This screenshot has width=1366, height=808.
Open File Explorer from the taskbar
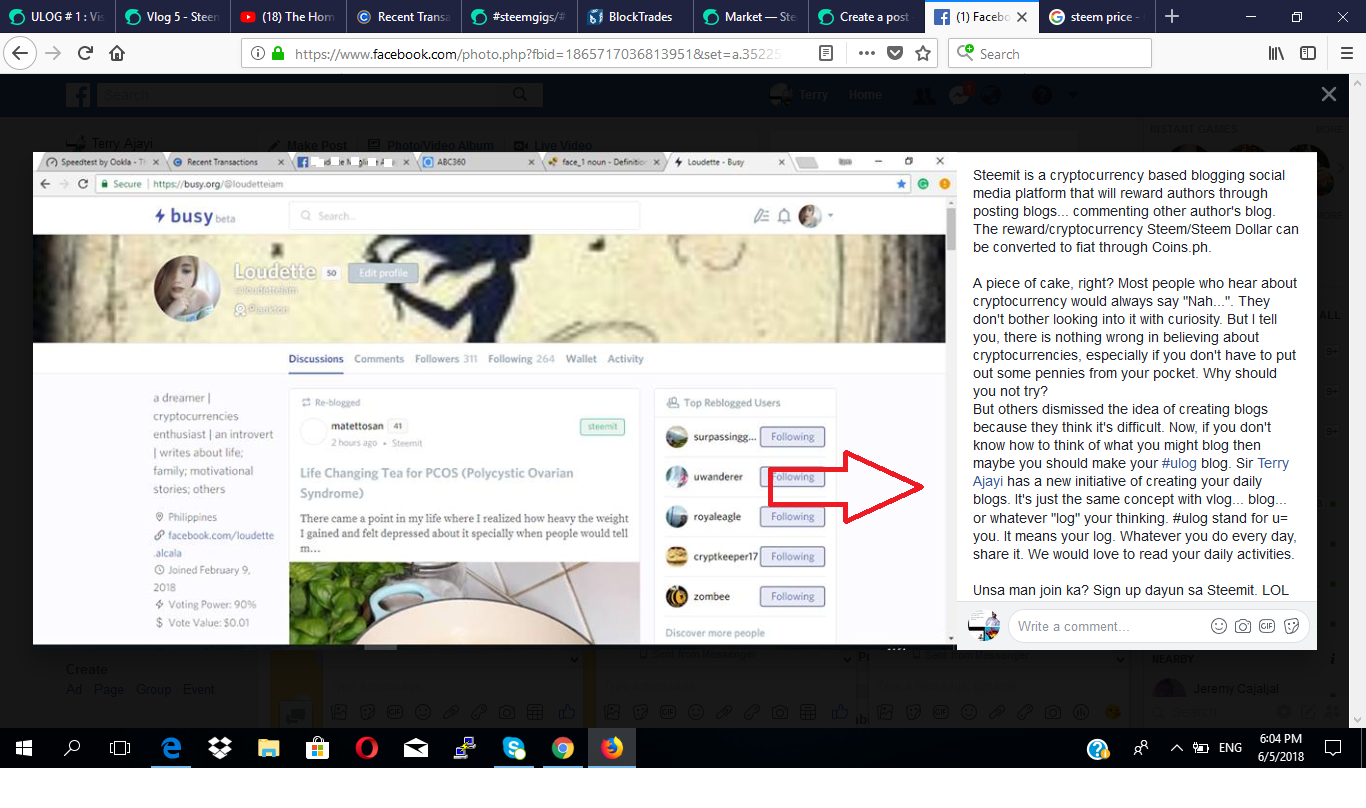point(269,748)
